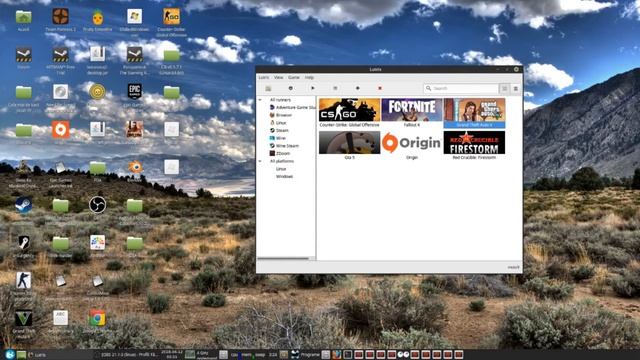Viewport: 640px width, 360px height.
Task: Select the Grand Theft Auto V game
Action: coord(474,113)
